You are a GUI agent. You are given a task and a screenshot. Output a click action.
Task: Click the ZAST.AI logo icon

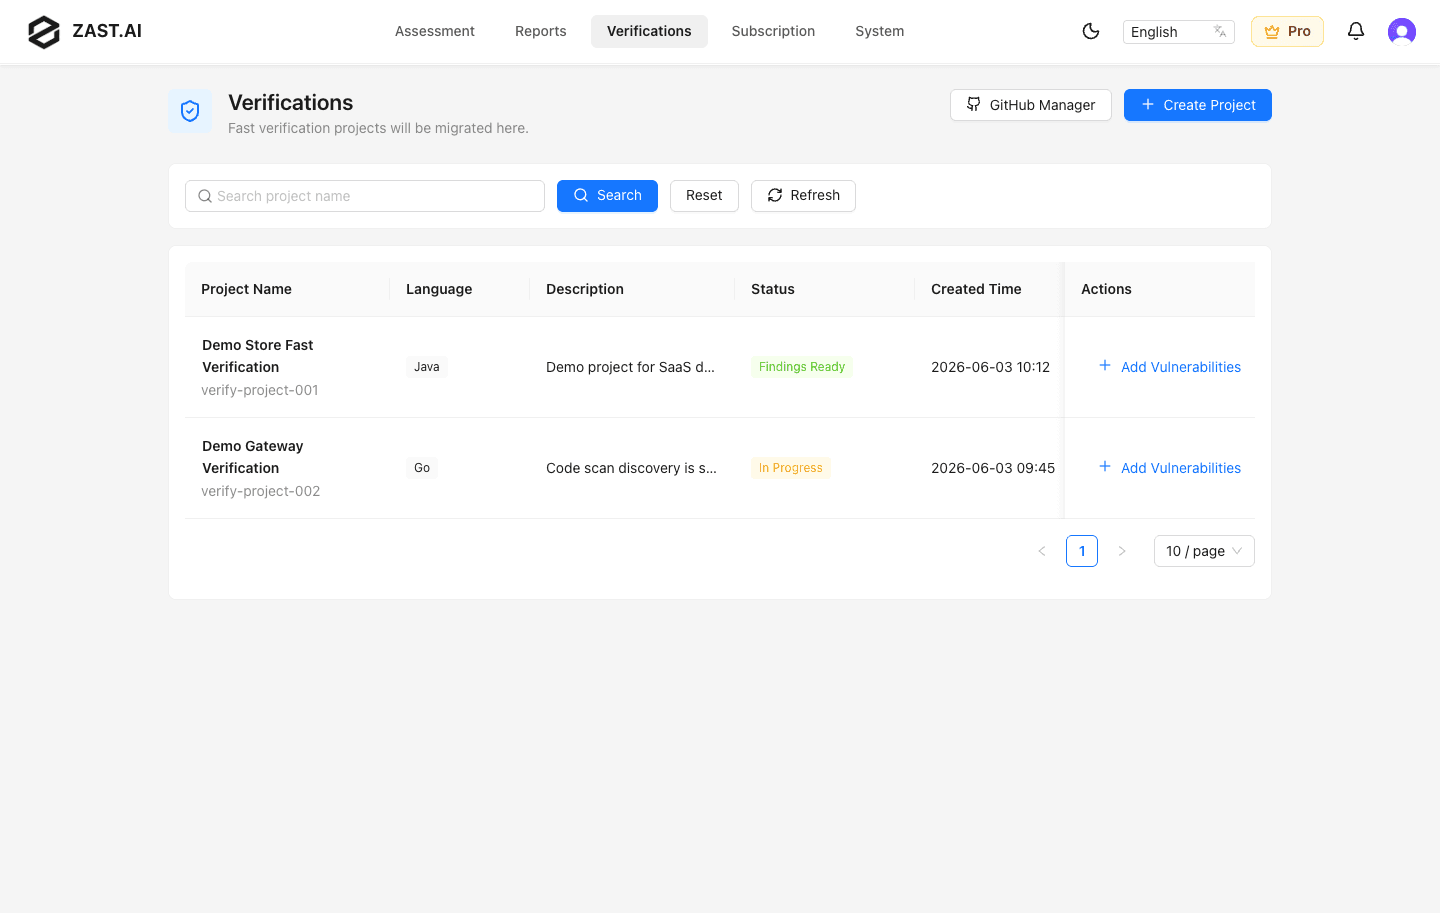click(x=44, y=32)
